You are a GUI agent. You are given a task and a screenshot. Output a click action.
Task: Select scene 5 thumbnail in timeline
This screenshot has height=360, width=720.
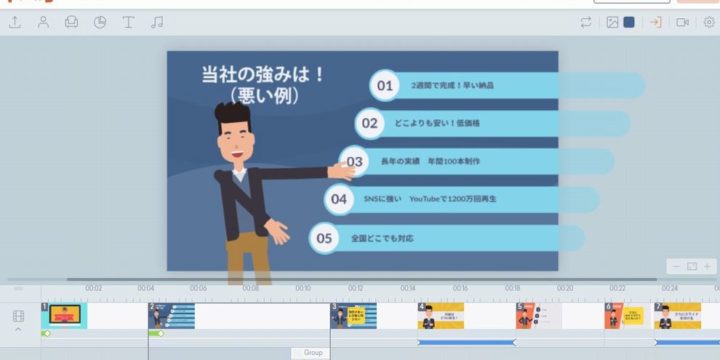[539, 316]
